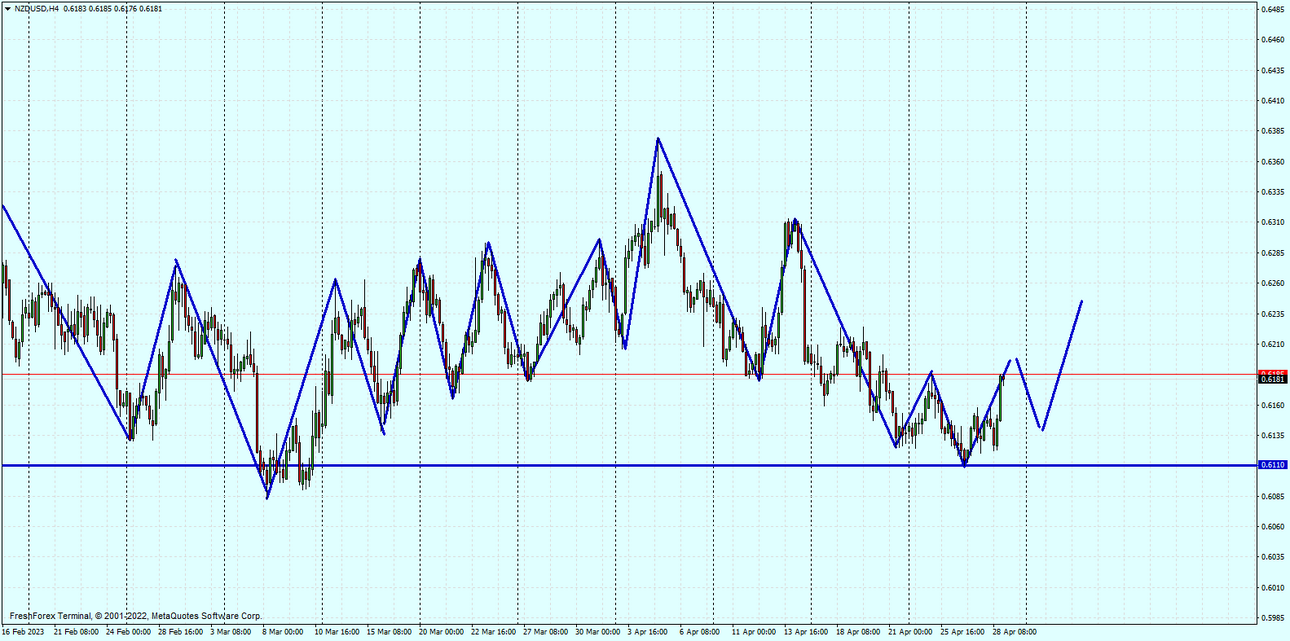Click the 0.6285 price scale label

[x=1272, y=253]
